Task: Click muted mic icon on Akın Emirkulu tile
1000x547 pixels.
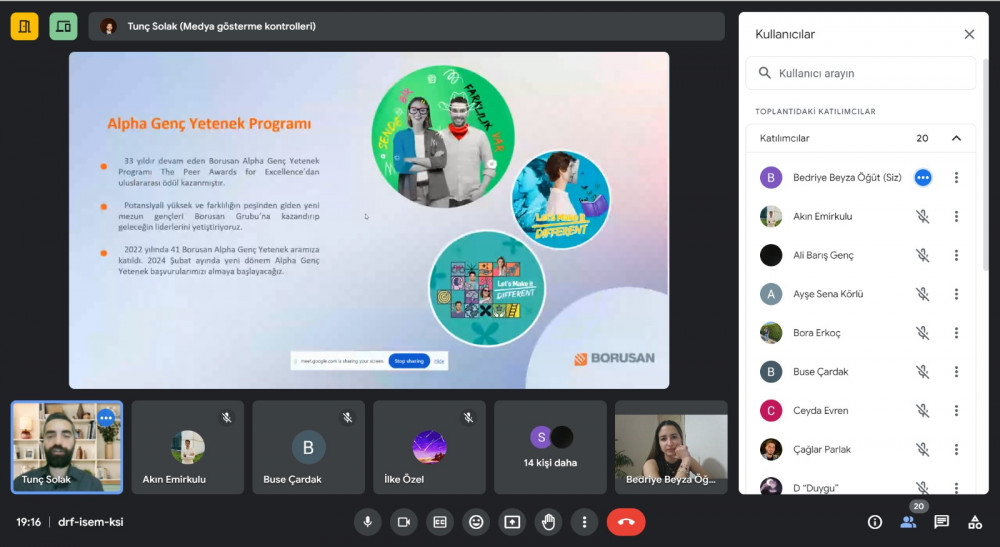Action: coord(226,418)
